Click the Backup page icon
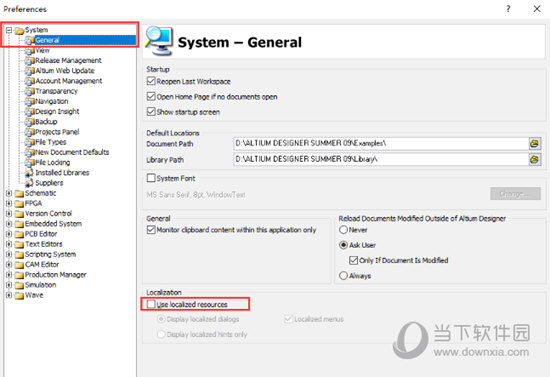 (30, 122)
